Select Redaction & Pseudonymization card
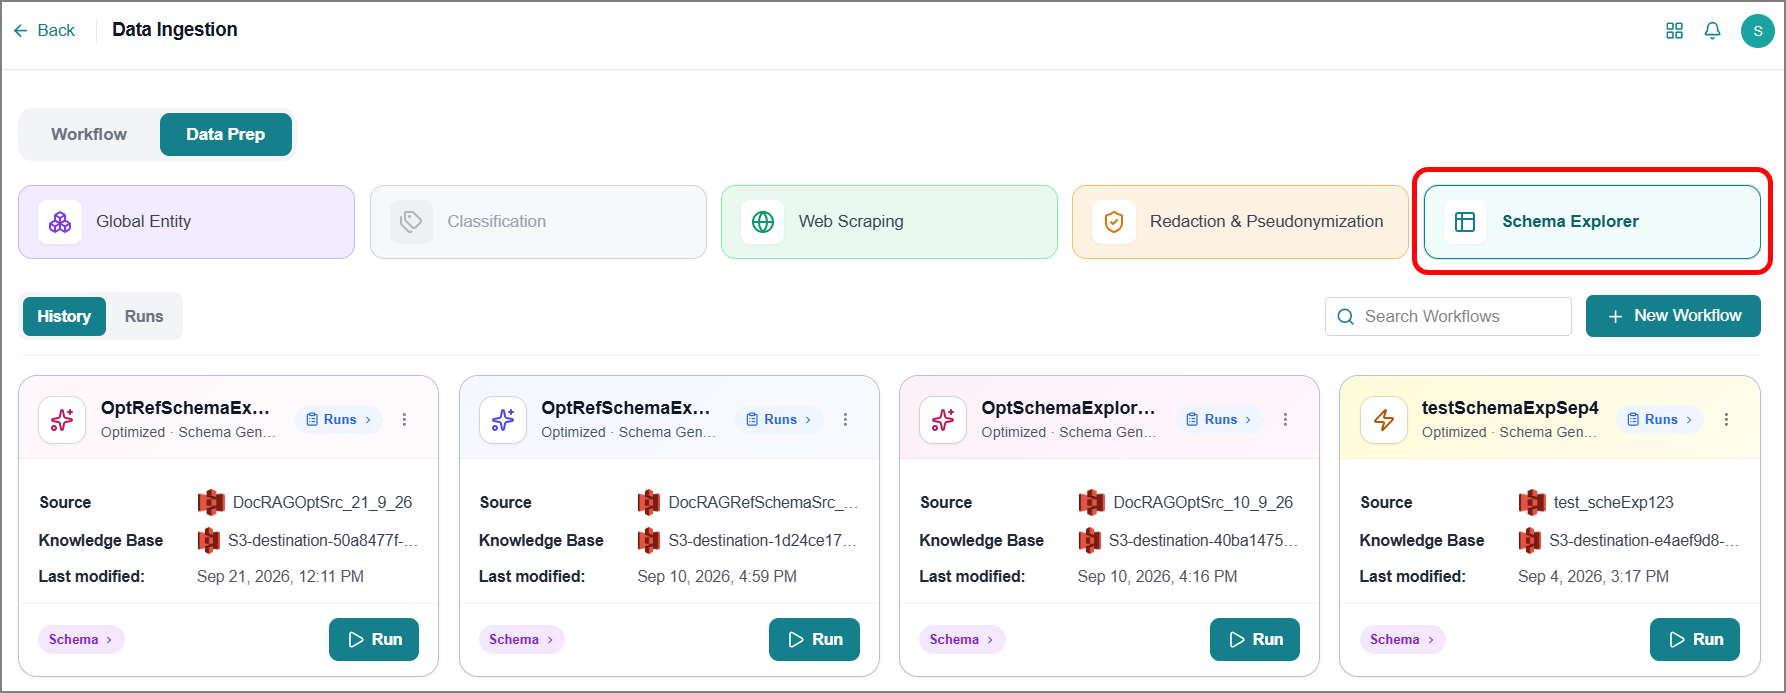Screen dimensions: 1786x693 pyautogui.click(x=1240, y=222)
